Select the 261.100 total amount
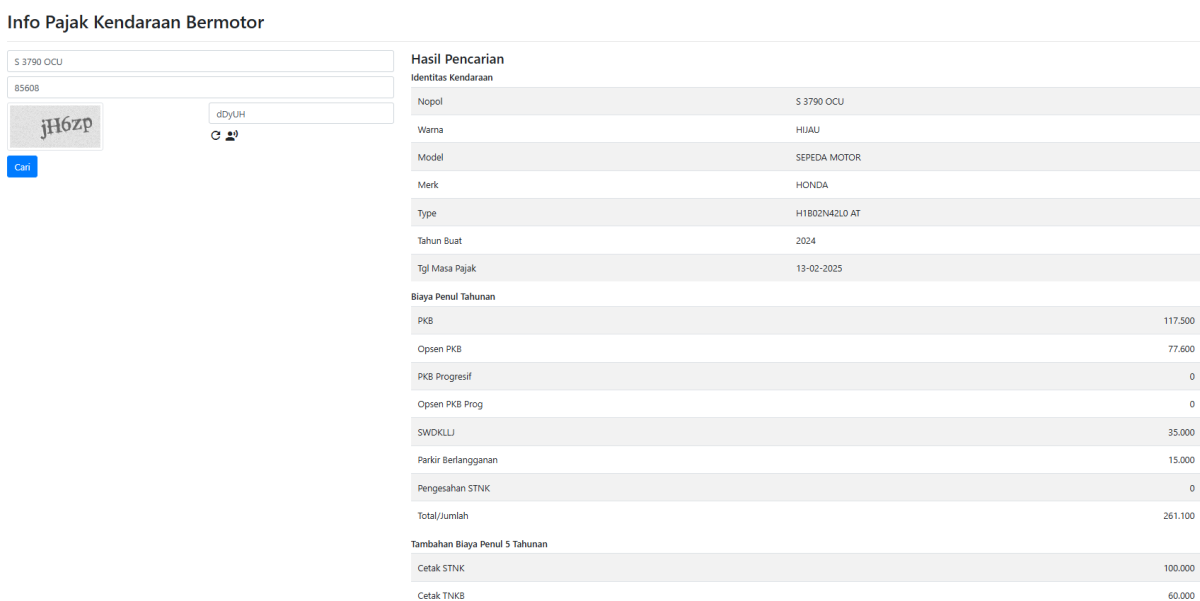The image size is (1200, 601). pos(1179,516)
